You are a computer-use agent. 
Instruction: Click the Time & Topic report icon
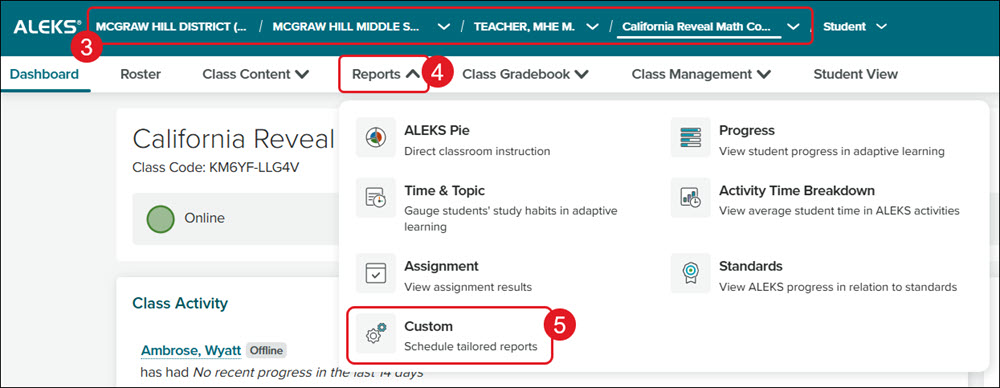[376, 198]
